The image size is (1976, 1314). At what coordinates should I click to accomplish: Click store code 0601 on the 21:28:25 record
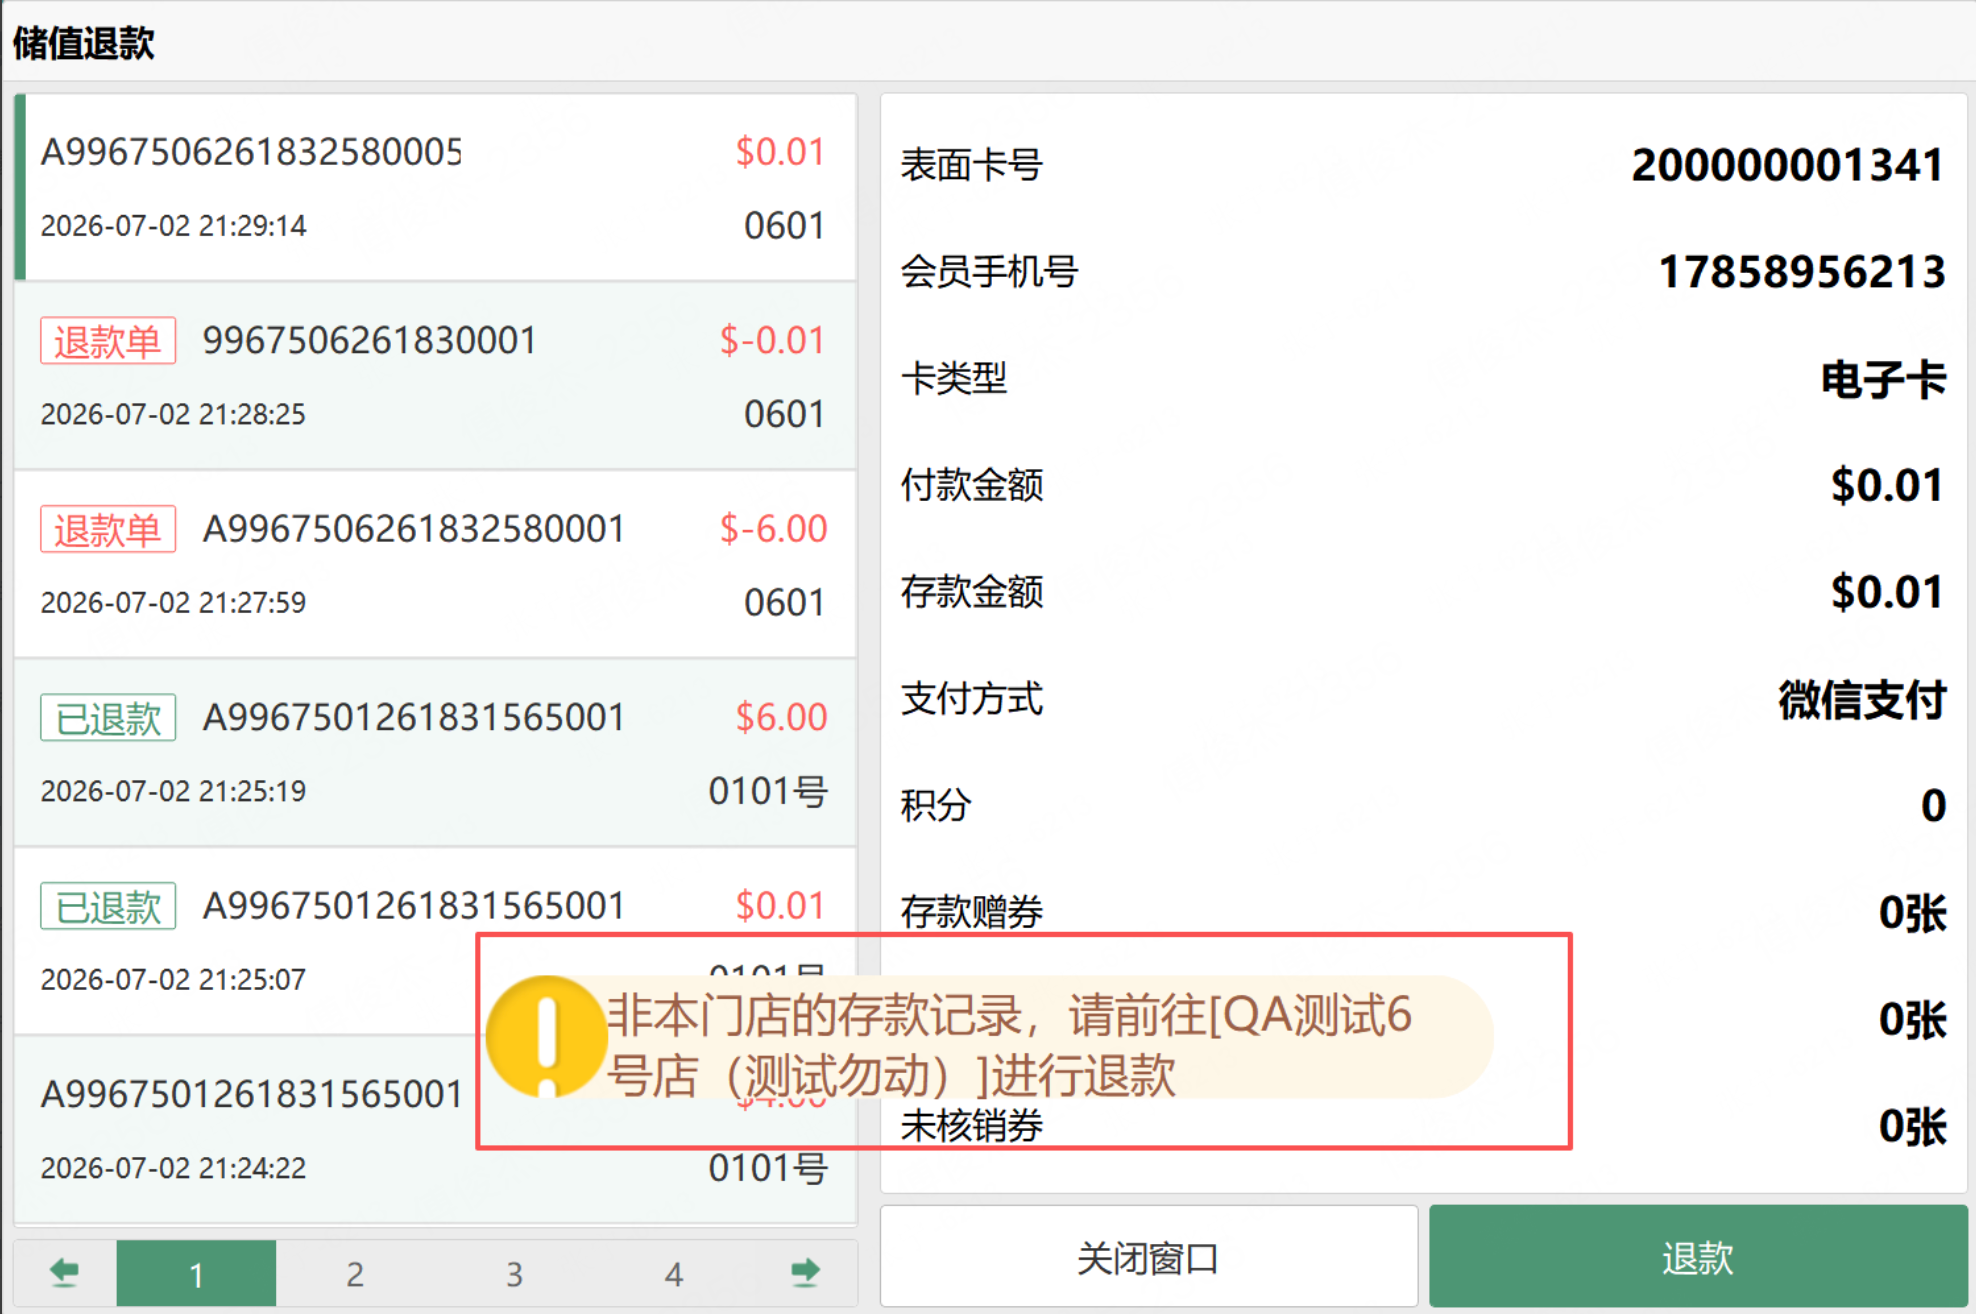coord(784,414)
